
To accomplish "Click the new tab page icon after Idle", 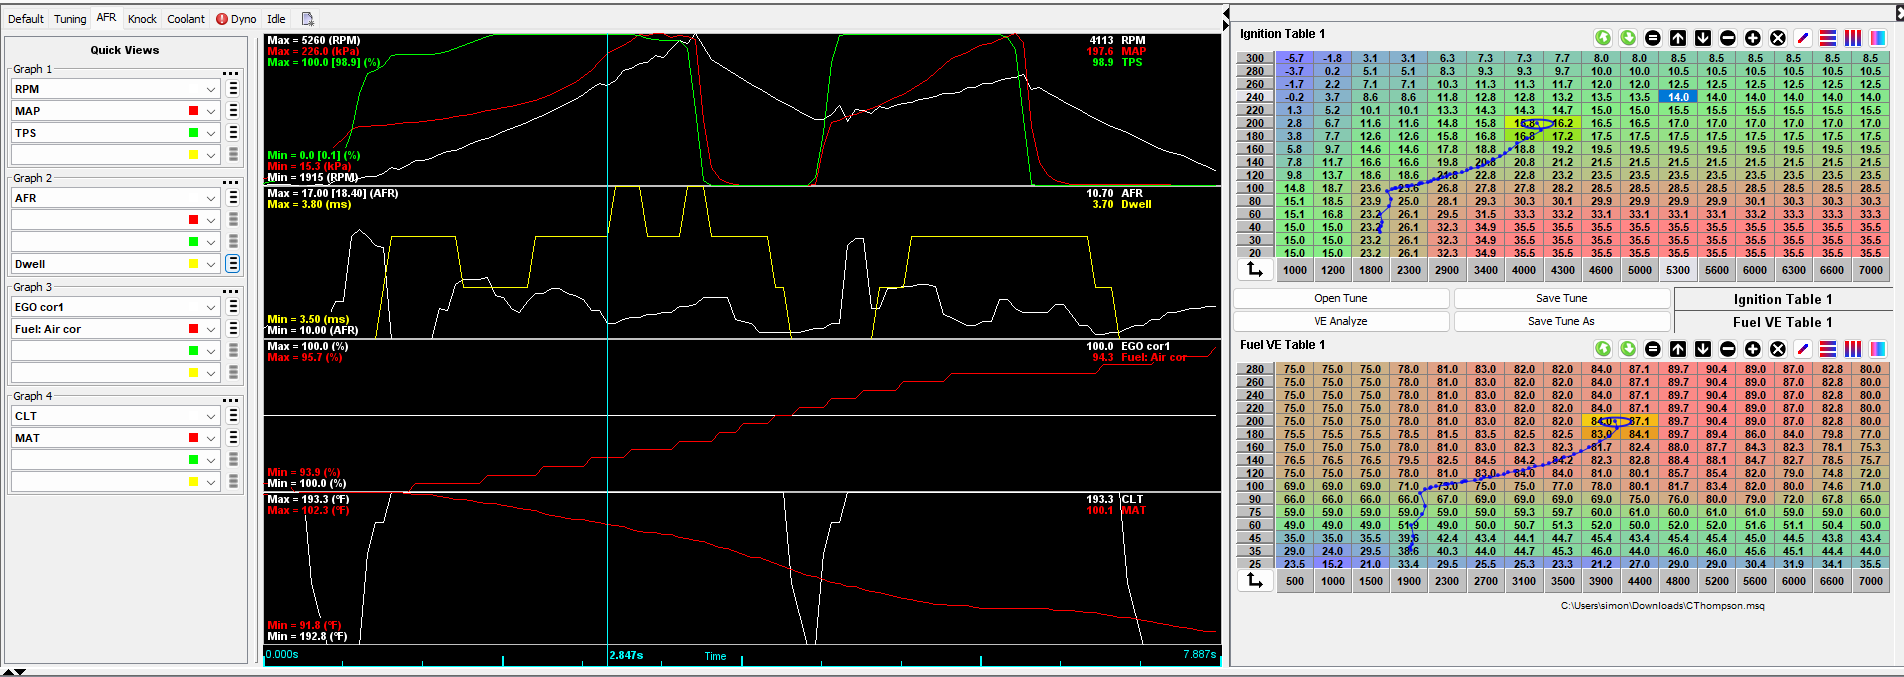I will [x=308, y=19].
